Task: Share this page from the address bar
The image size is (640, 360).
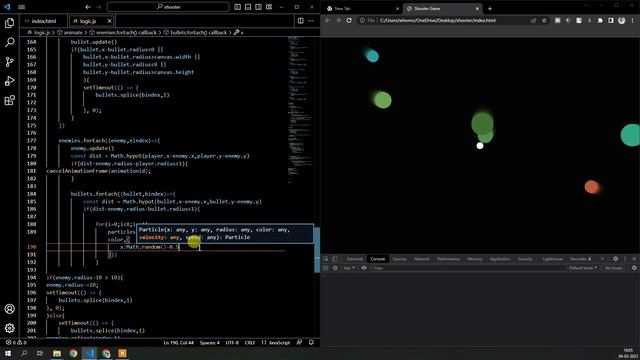Action: point(533,20)
